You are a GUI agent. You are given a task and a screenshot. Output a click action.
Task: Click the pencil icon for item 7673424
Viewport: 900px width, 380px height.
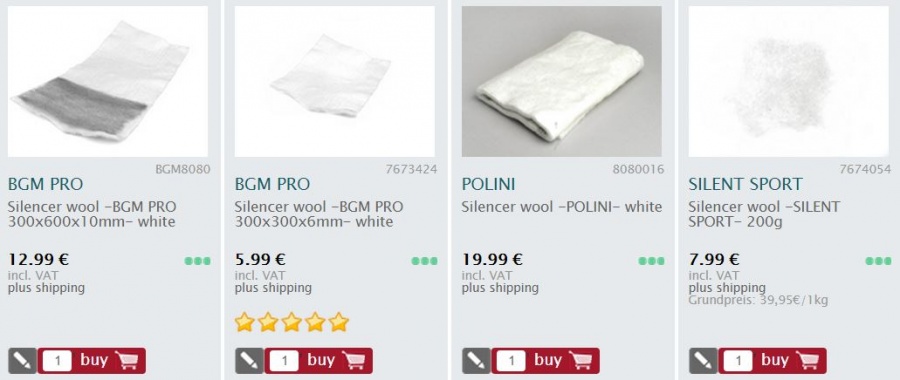click(249, 360)
